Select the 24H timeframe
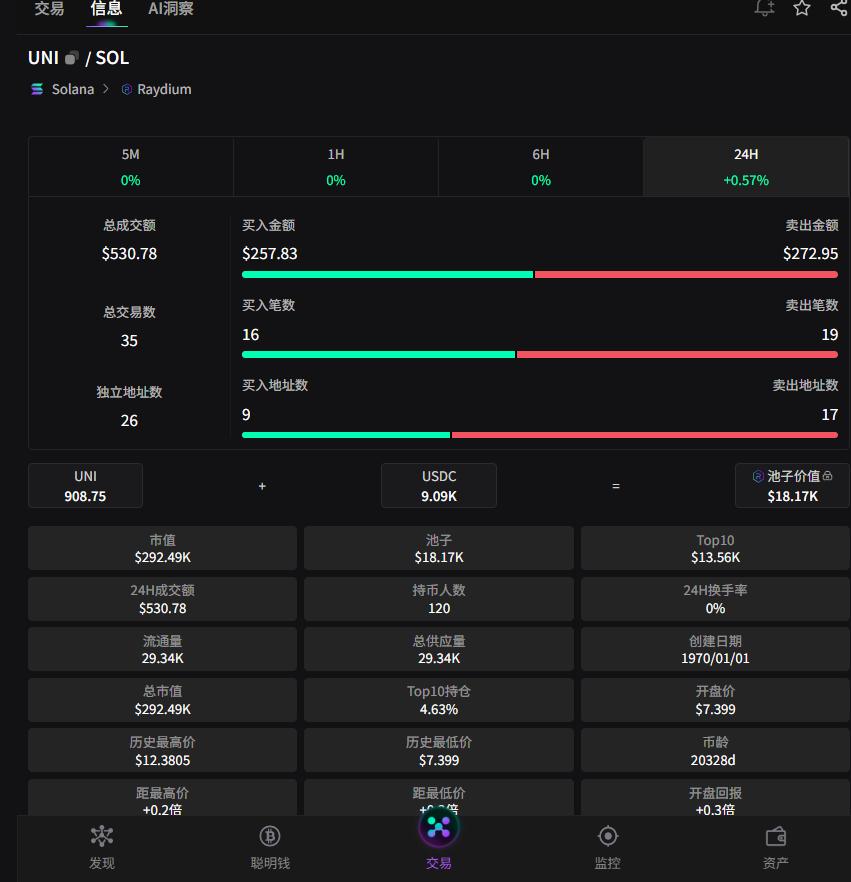The height and width of the screenshot is (882, 851). tap(746, 166)
